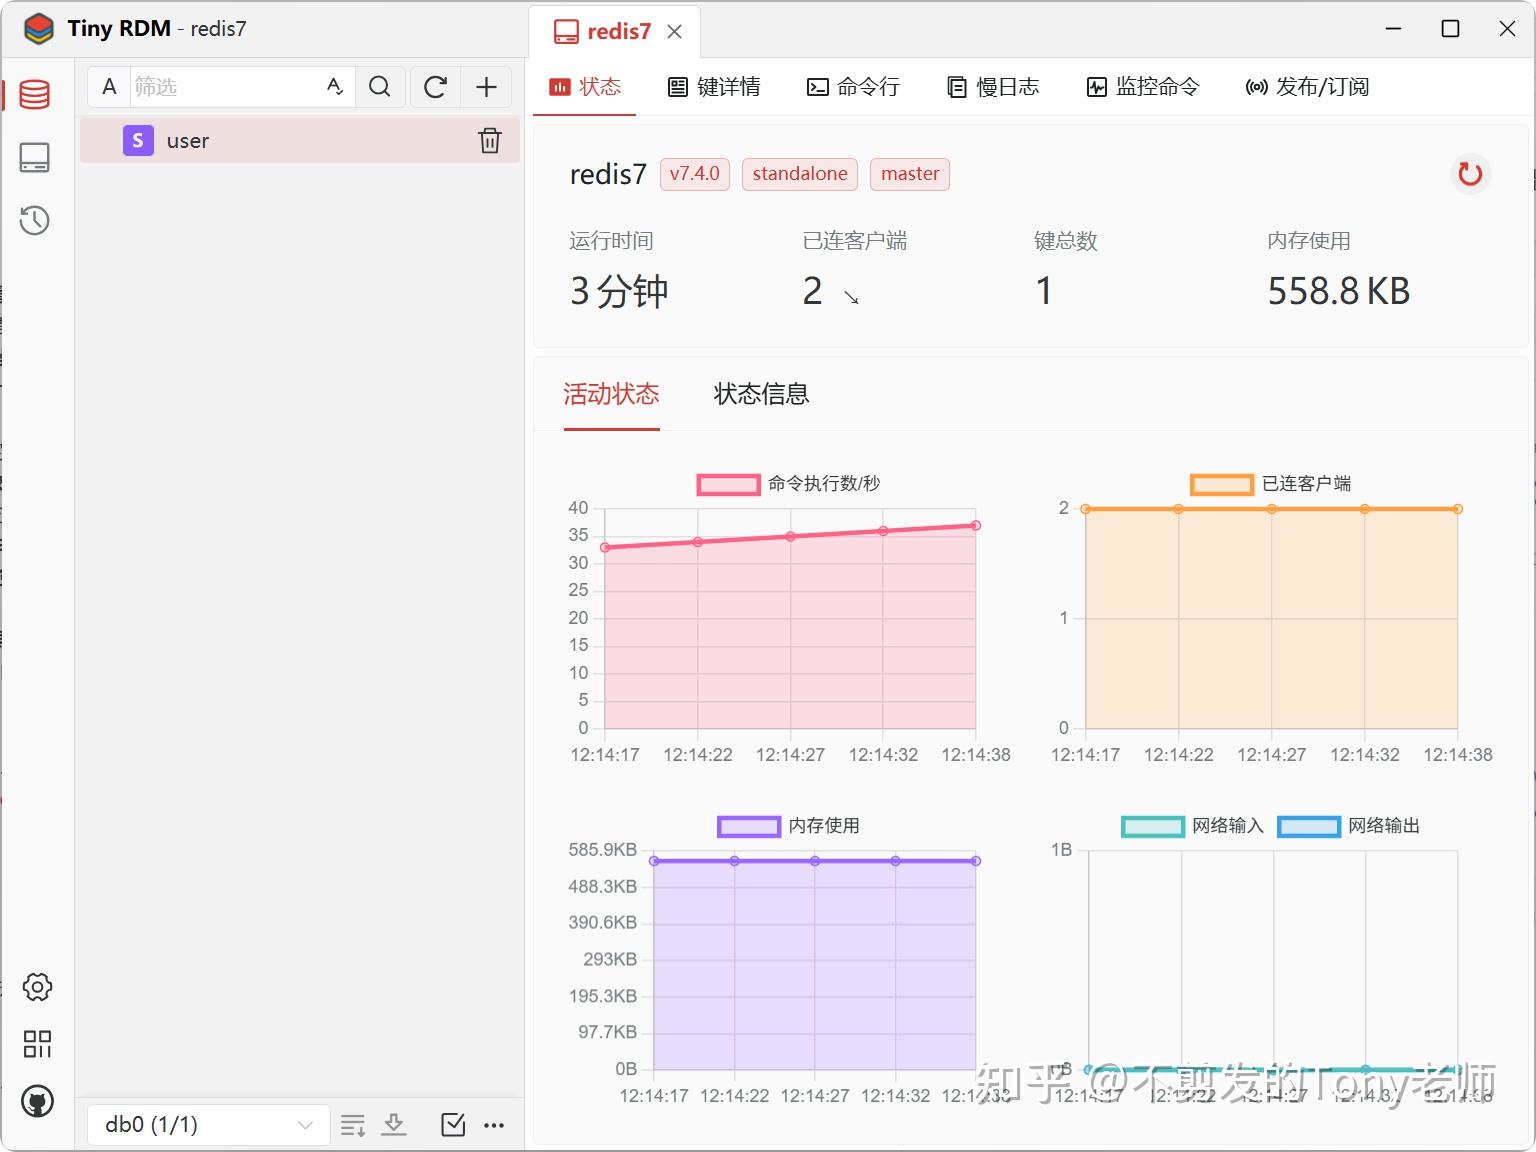Select the user key in the list
The width and height of the screenshot is (1536, 1152).
click(188, 140)
